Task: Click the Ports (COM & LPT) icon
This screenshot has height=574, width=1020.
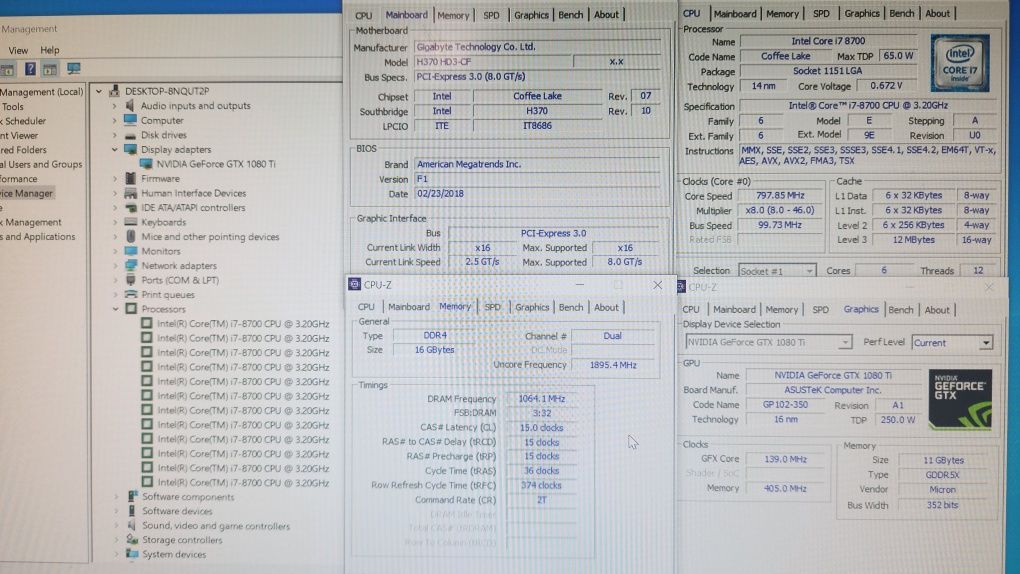Action: click(x=130, y=280)
